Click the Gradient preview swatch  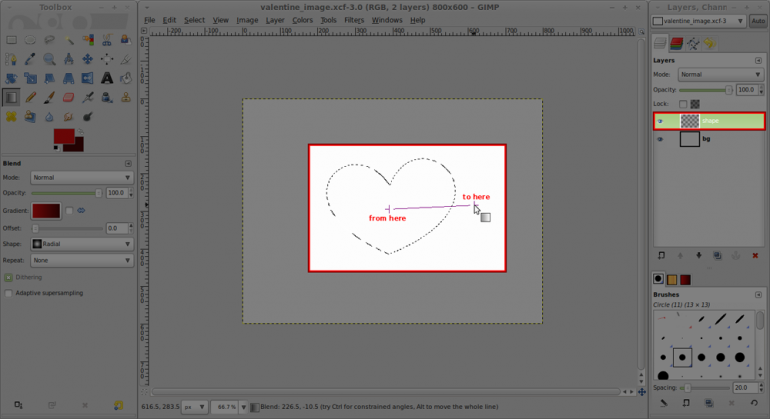(x=46, y=211)
